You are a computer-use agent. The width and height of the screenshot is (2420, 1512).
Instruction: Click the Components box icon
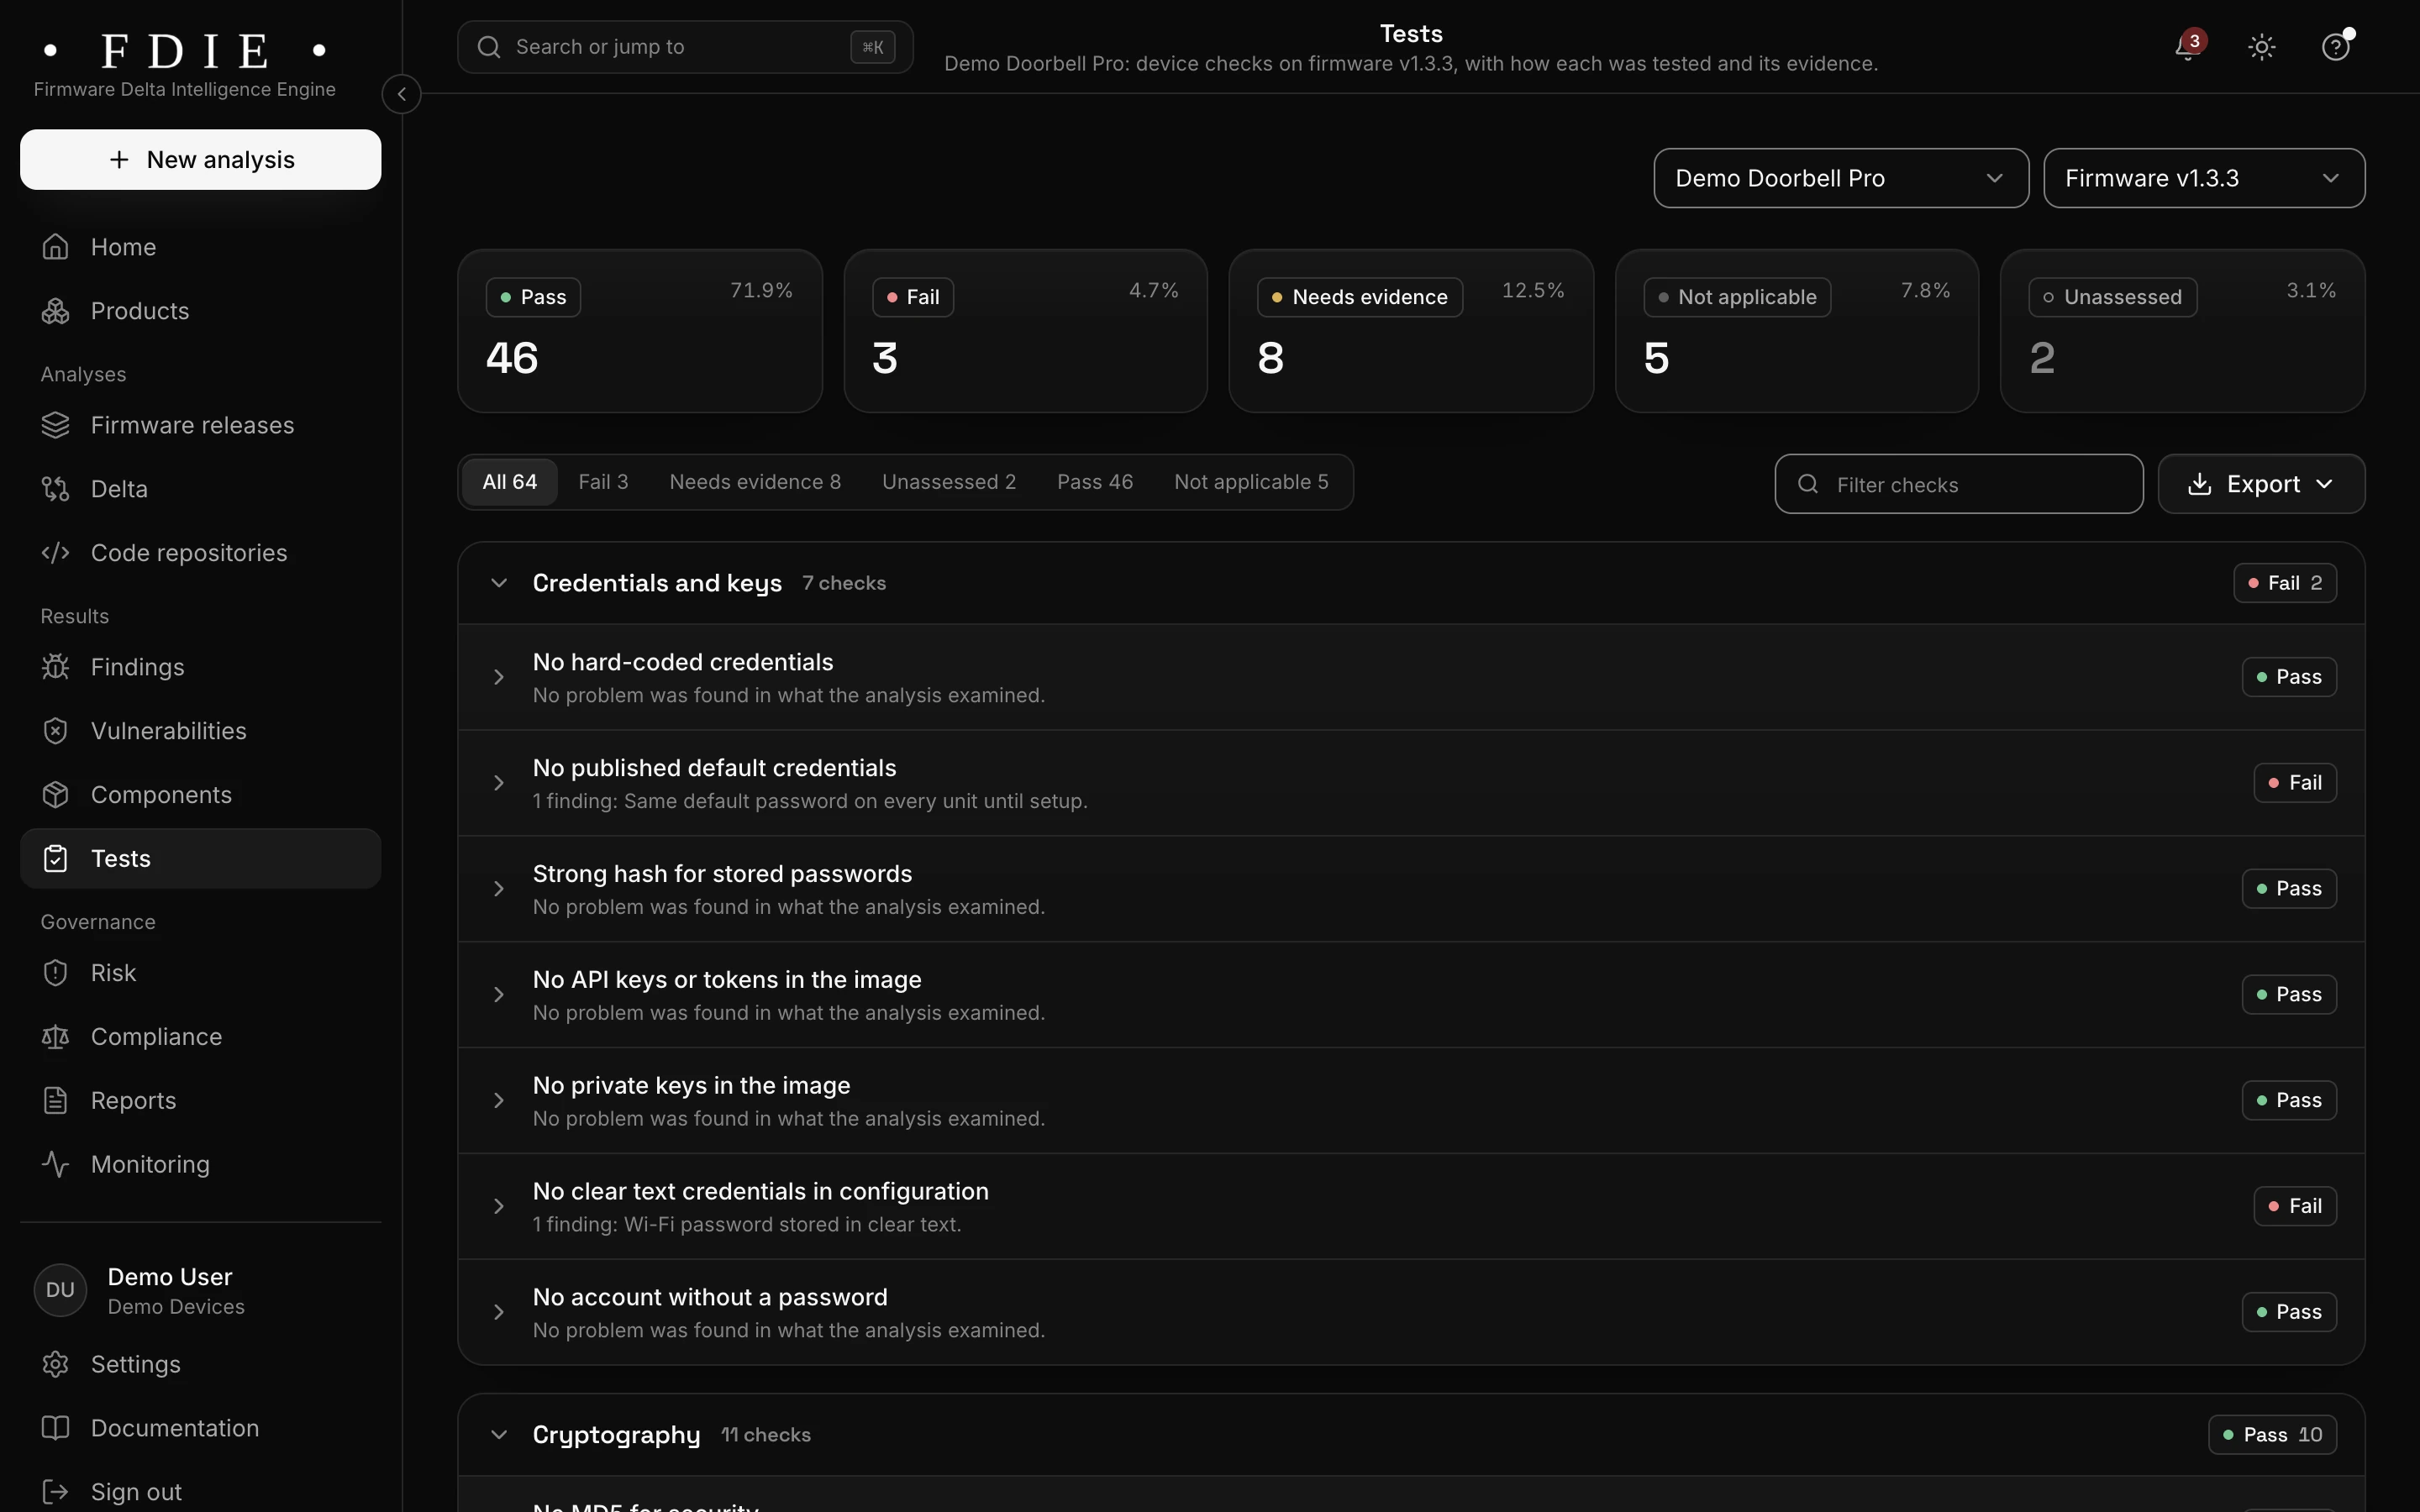pos(55,795)
